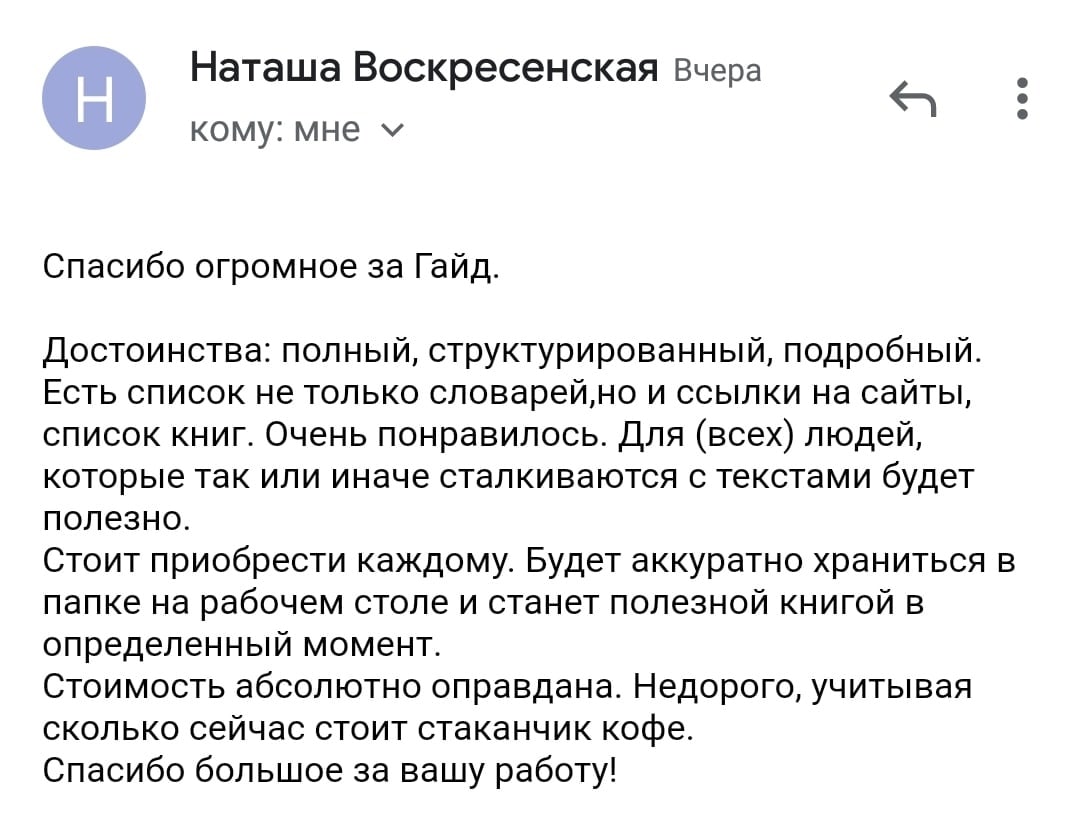The width and height of the screenshot is (1080, 817).
Task: Reply to Наташа Воскресенская's email
Action: [x=911, y=99]
